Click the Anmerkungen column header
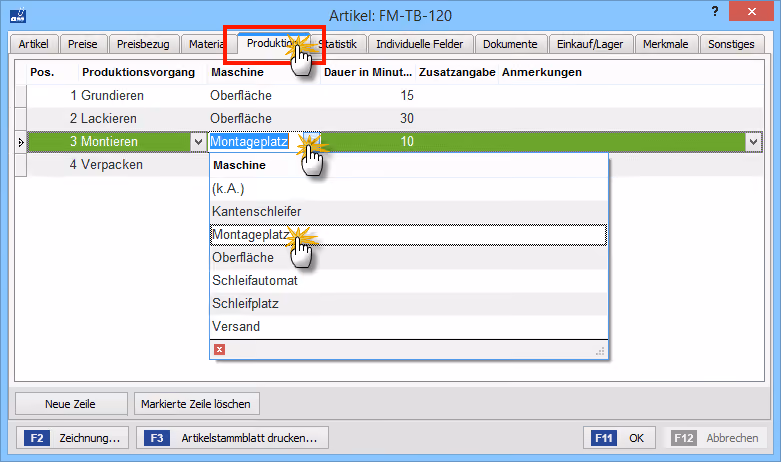Screen dimensions: 781x462 pos(631,72)
